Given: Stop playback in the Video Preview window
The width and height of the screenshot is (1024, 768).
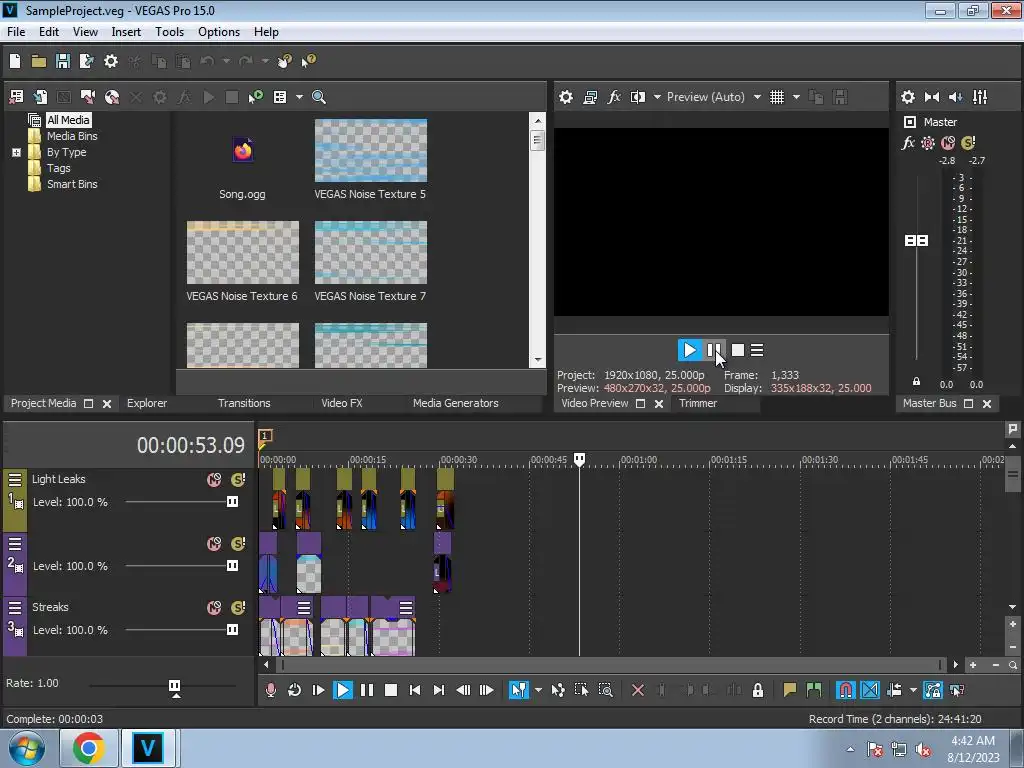Looking at the screenshot, I should pos(738,350).
